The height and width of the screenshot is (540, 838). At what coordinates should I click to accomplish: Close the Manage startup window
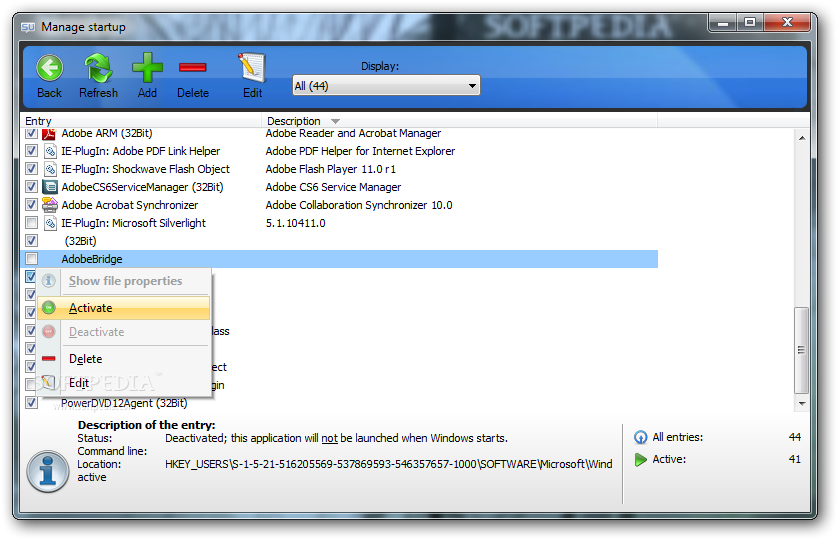click(787, 22)
